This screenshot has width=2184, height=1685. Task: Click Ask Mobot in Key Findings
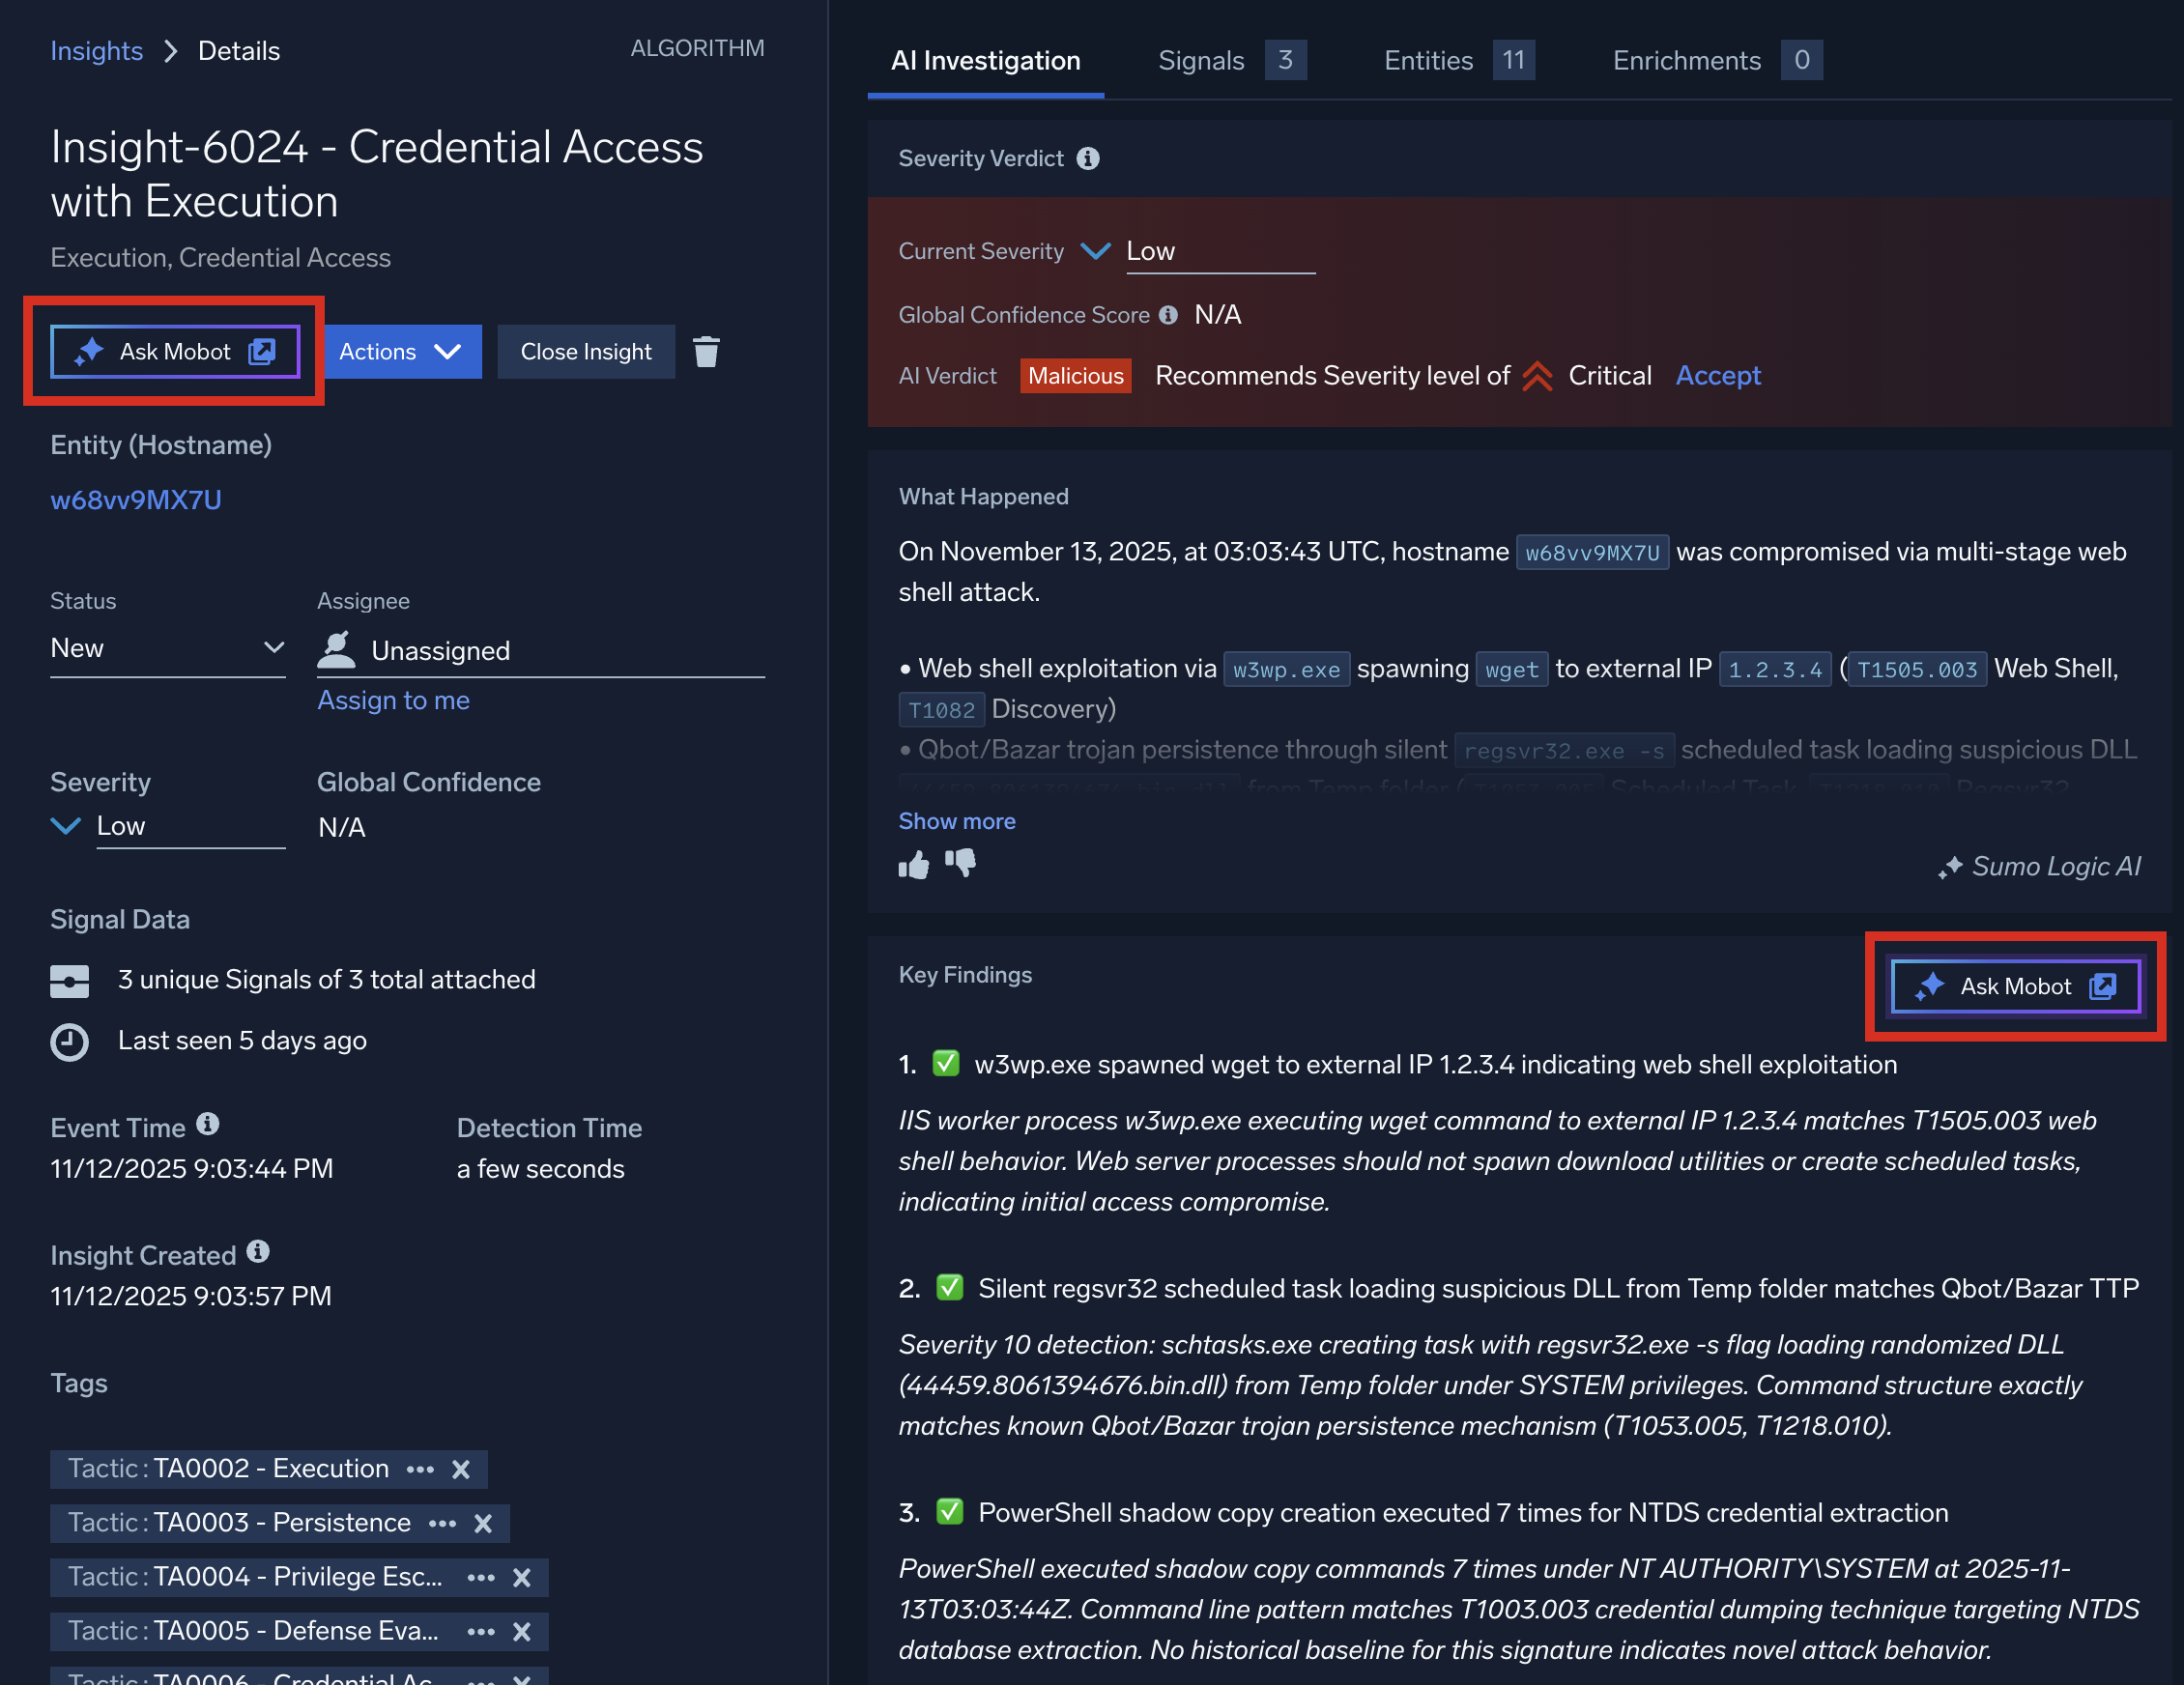click(x=2014, y=986)
